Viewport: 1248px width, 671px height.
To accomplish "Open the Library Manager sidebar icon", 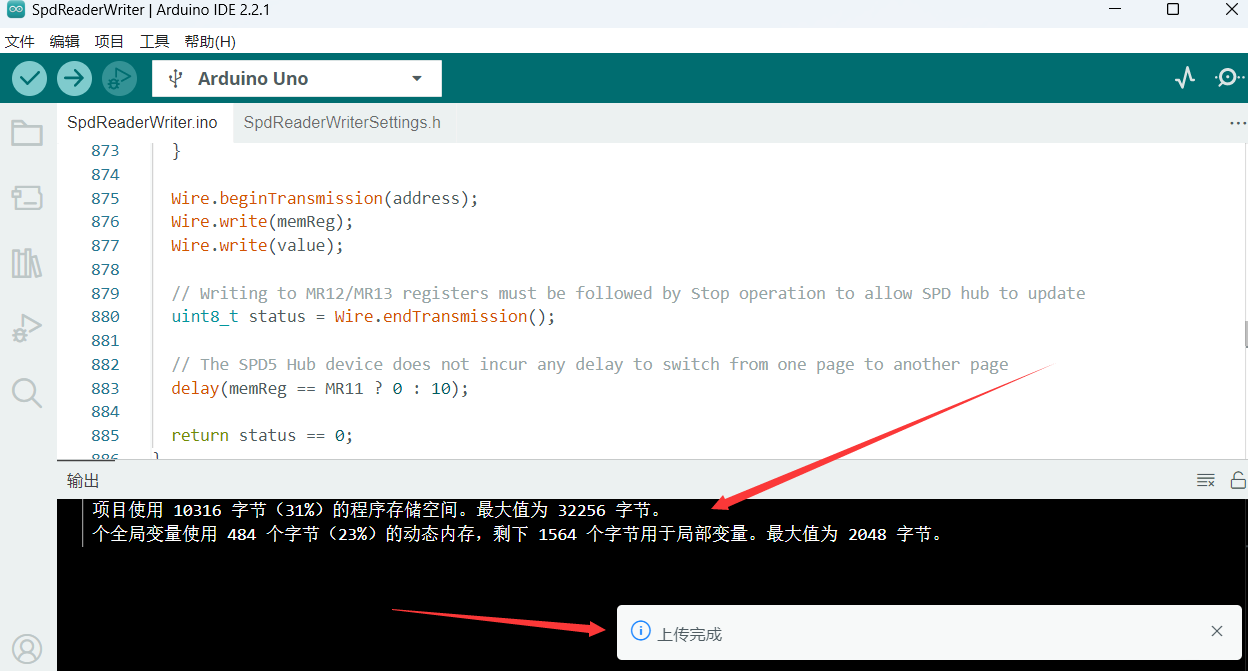I will 27,263.
